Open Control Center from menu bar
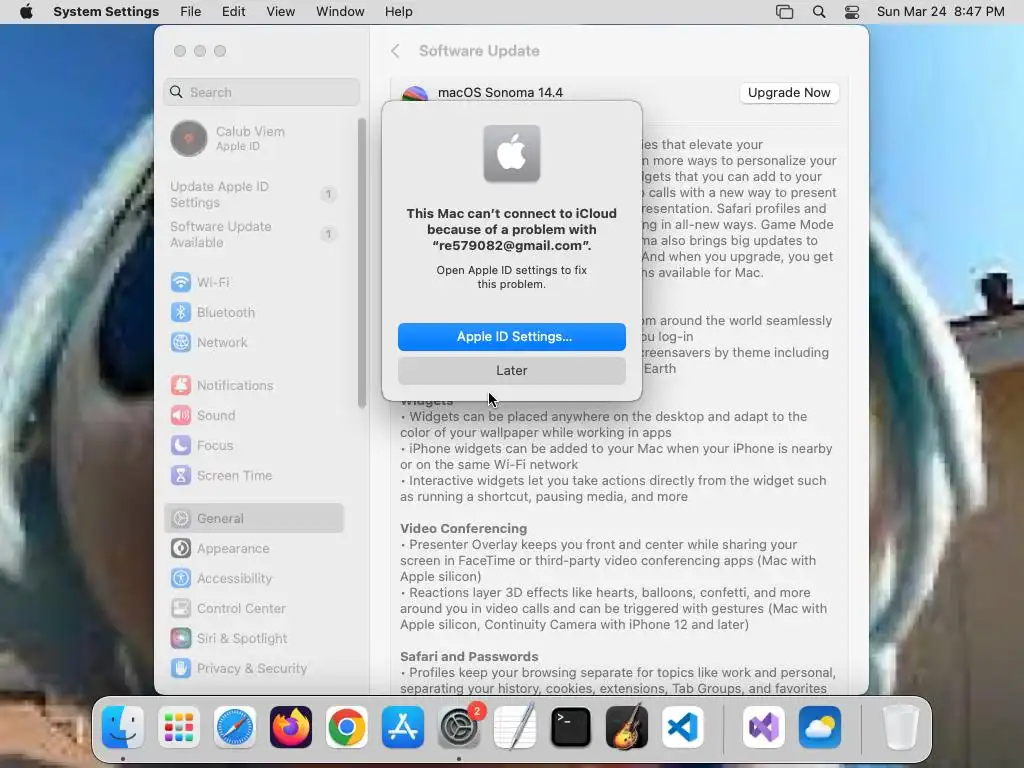 852,12
